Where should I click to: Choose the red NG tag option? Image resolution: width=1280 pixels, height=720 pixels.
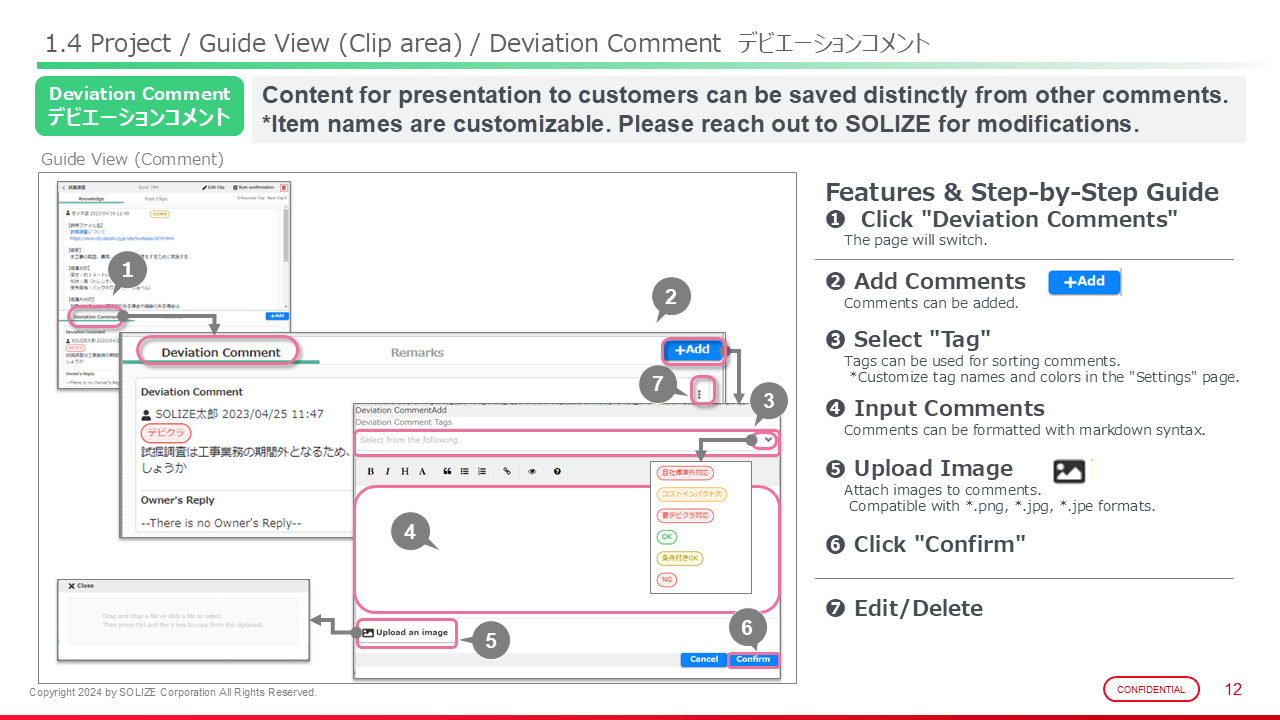(666, 580)
